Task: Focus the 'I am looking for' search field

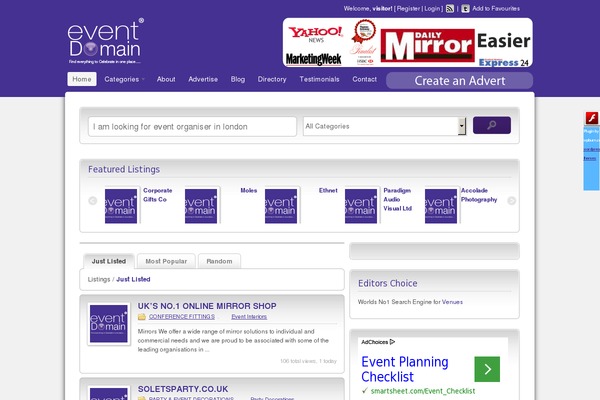Action: (192, 126)
